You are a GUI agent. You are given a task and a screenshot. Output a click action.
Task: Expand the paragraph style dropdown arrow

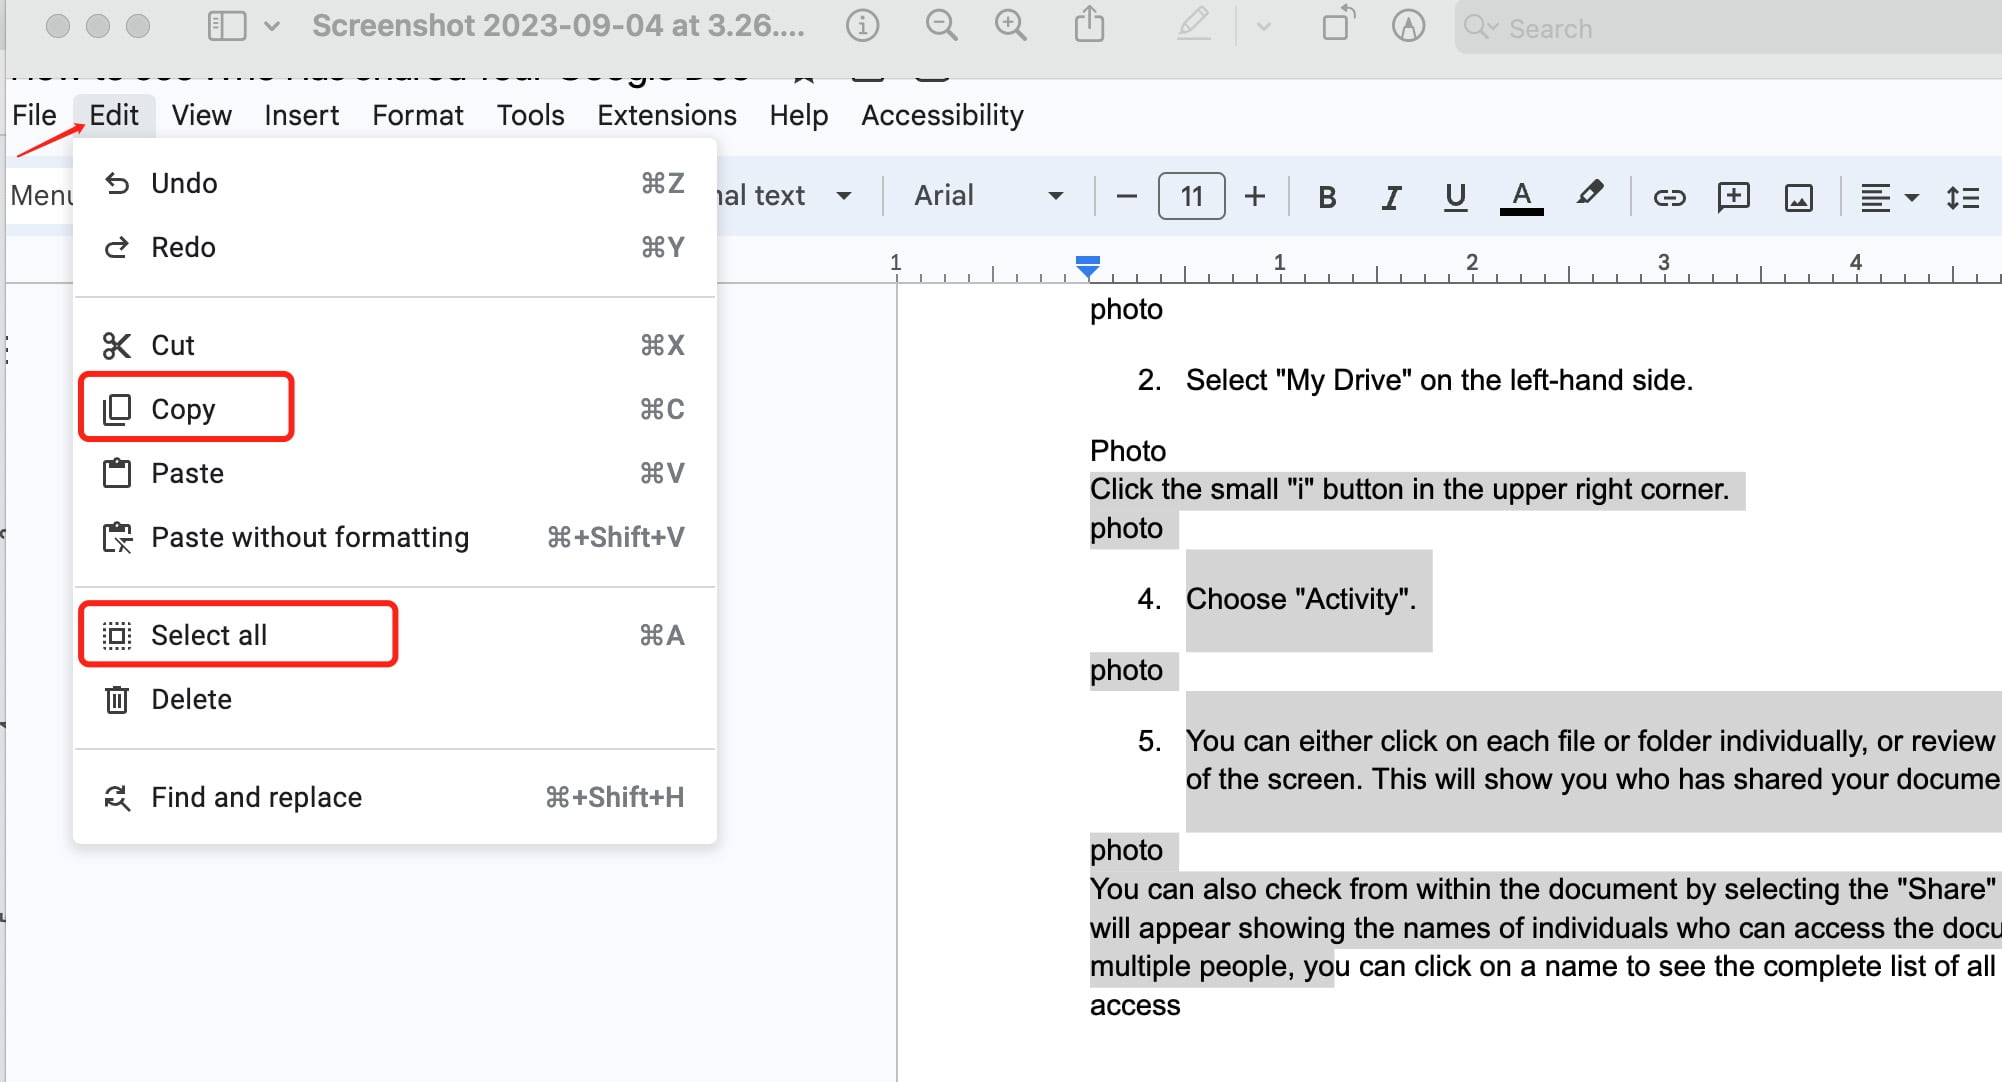844,196
